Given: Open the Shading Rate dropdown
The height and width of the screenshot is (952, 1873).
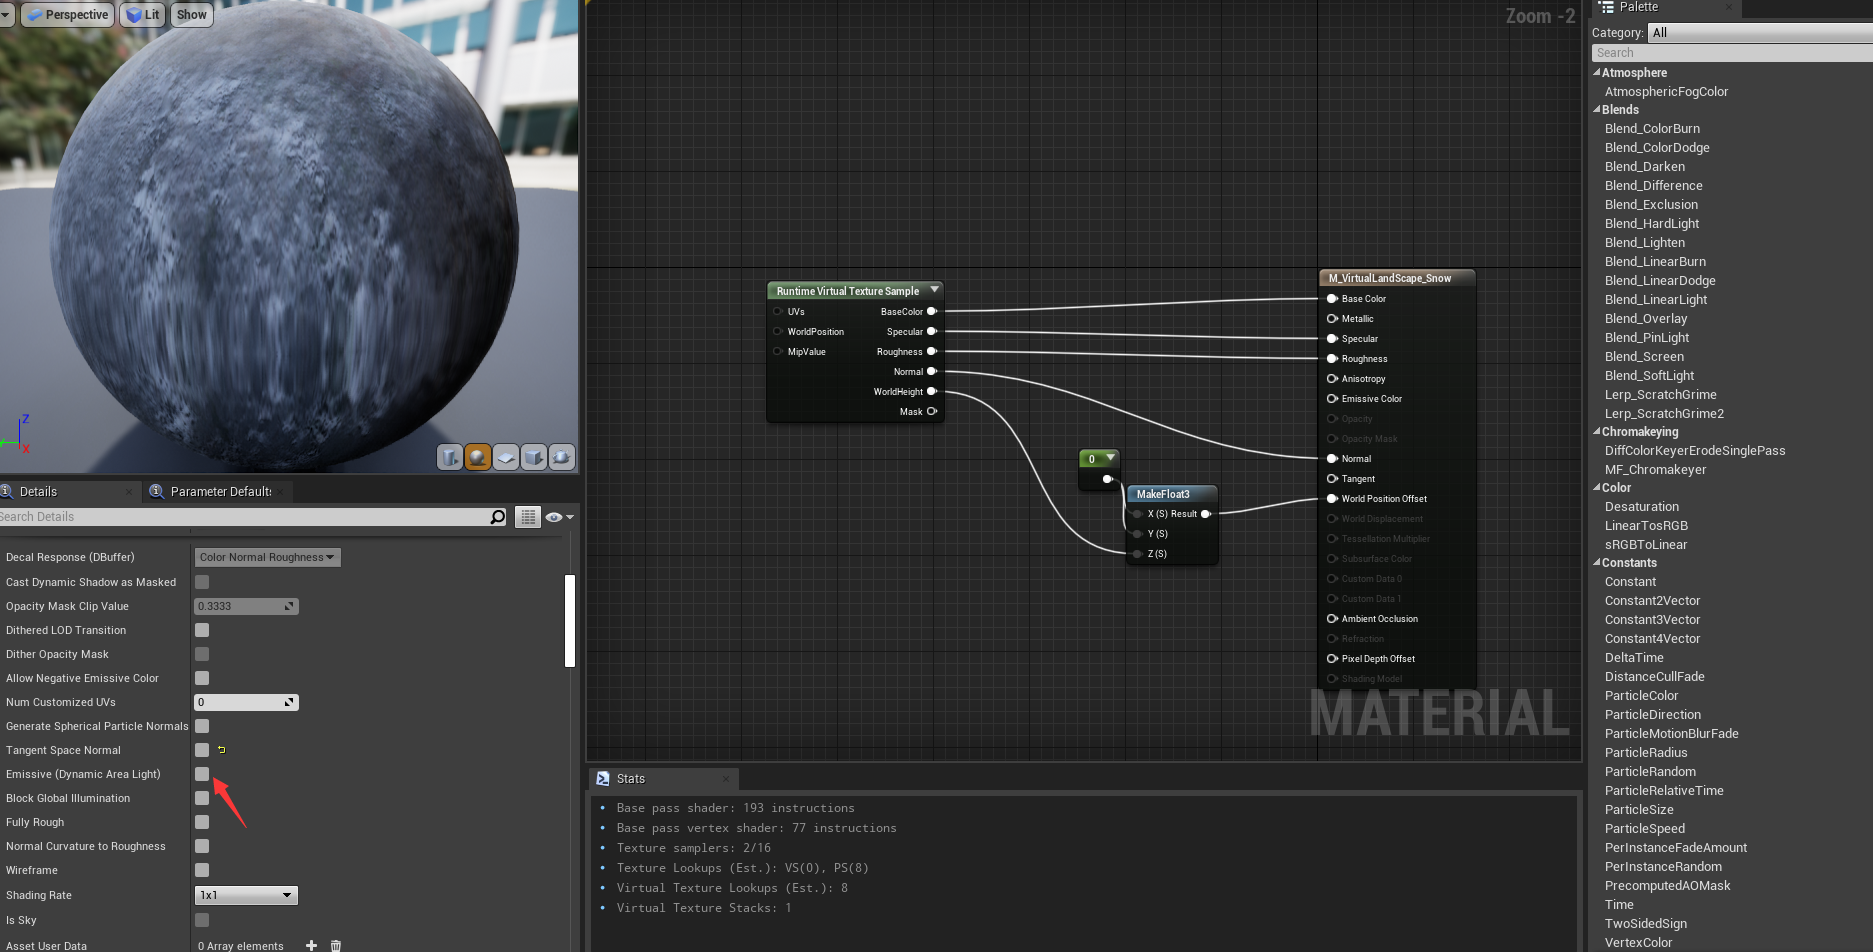Looking at the screenshot, I should tap(246, 895).
